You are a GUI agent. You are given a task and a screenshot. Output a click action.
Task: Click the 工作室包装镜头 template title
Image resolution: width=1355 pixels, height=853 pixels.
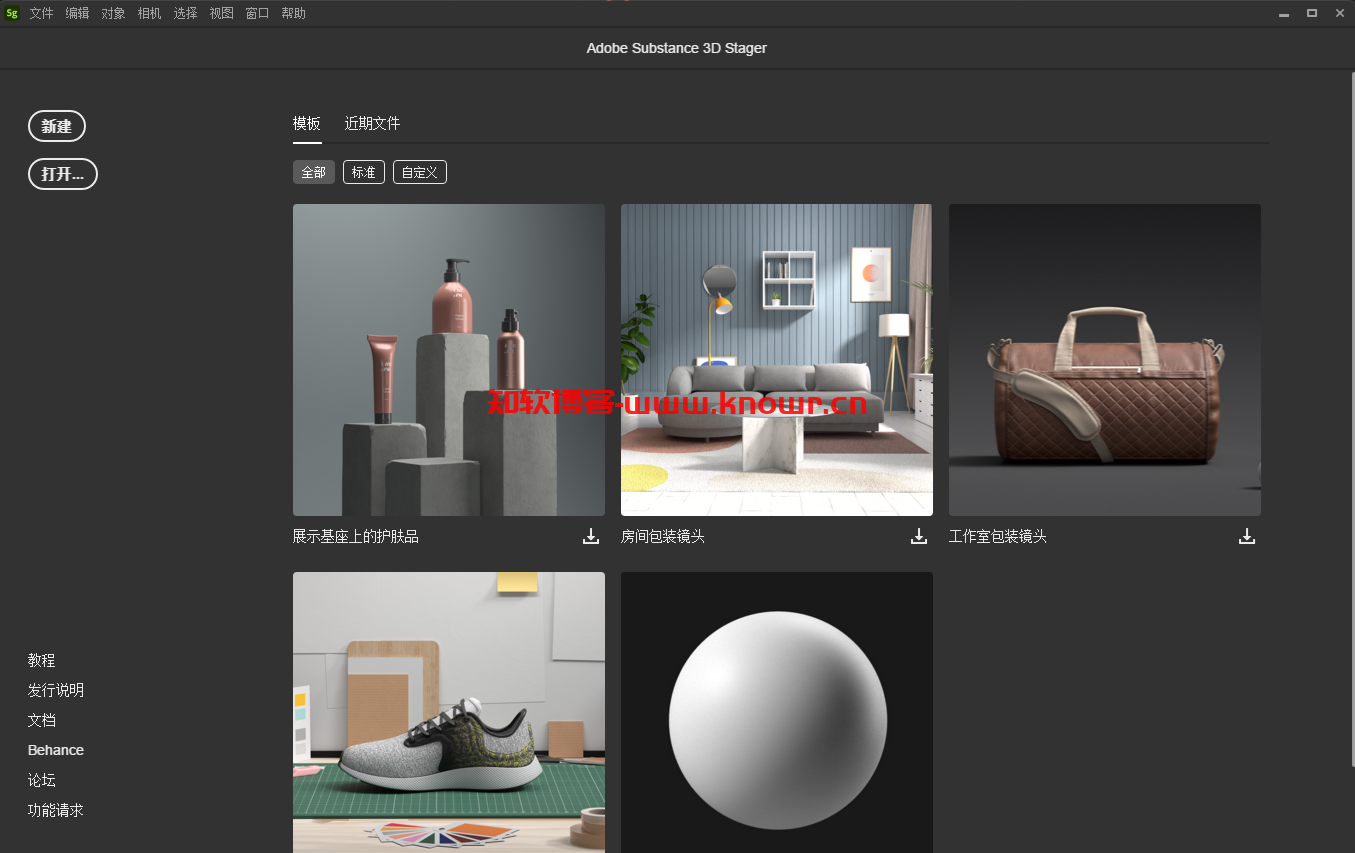[998, 537]
